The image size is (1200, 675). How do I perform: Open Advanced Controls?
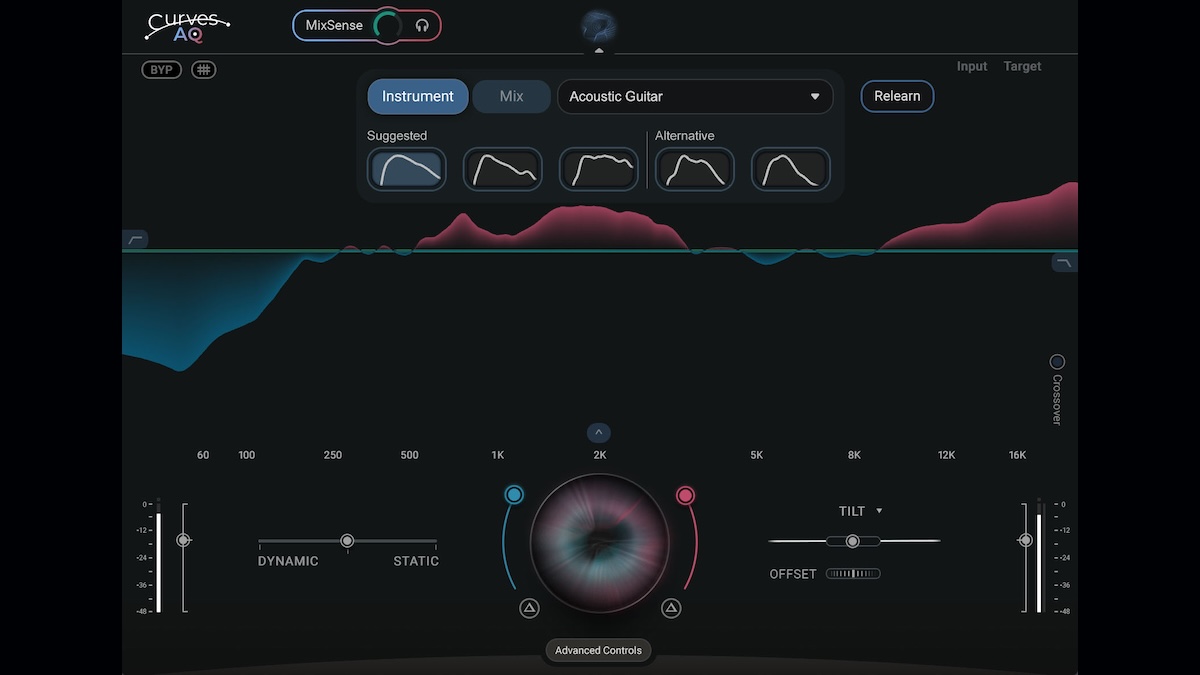tap(599, 651)
